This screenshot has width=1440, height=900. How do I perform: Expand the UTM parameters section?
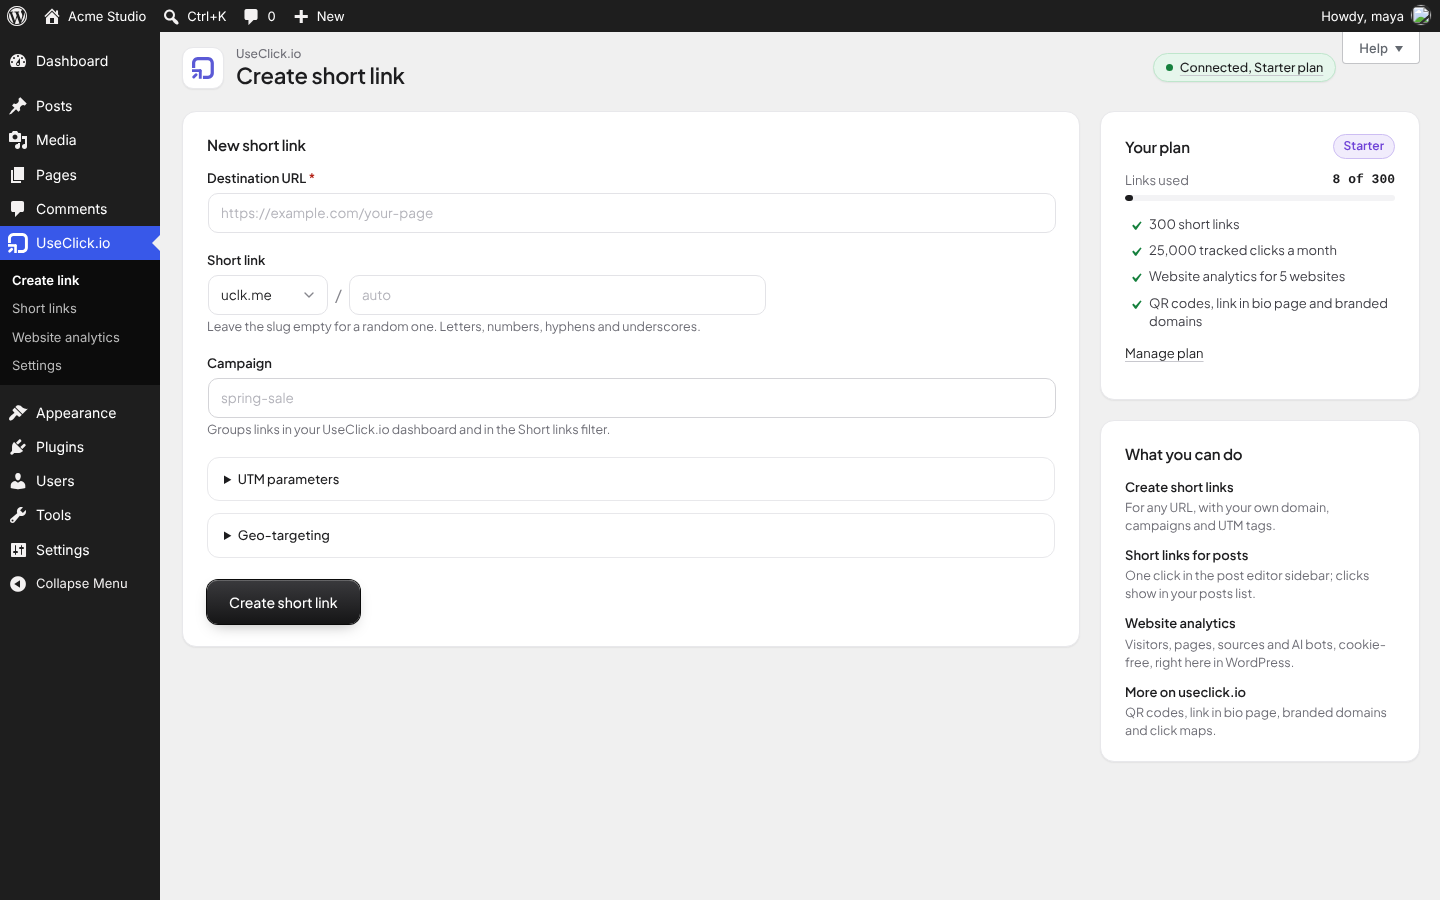[631, 479]
